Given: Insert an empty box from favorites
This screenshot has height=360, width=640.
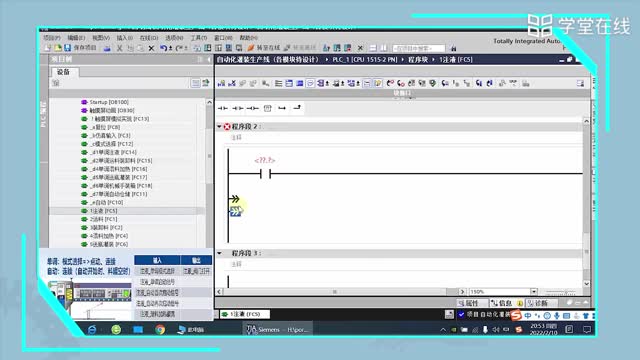Looking at the screenshot, I should pos(267,108).
